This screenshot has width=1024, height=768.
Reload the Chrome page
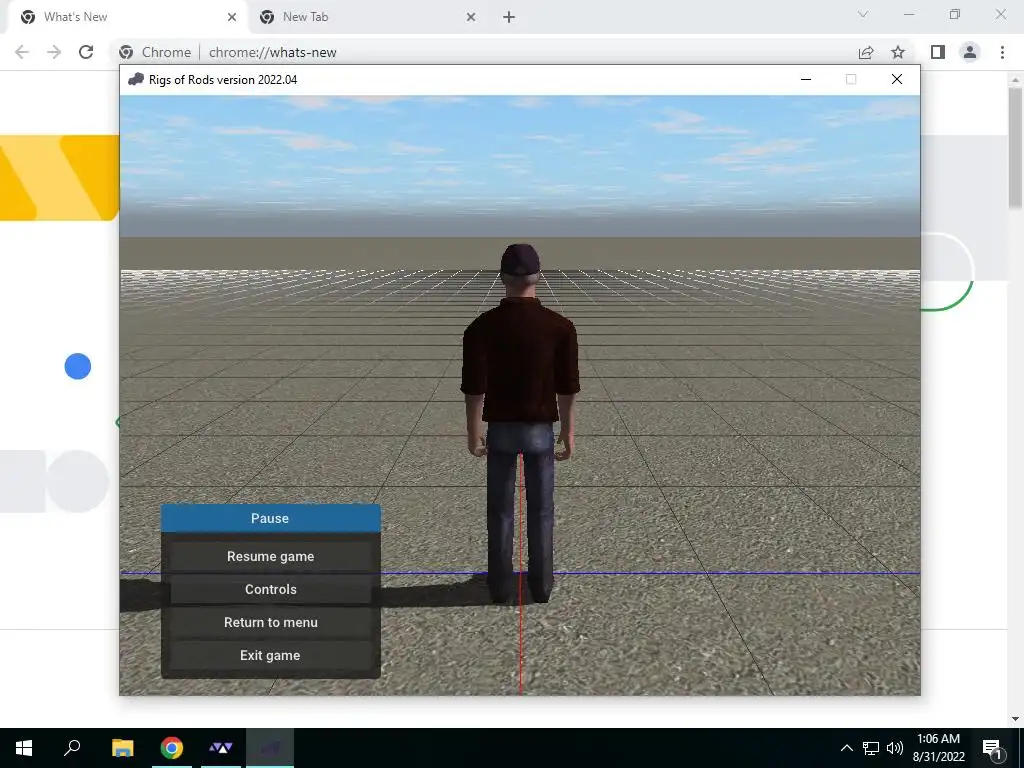[x=86, y=52]
